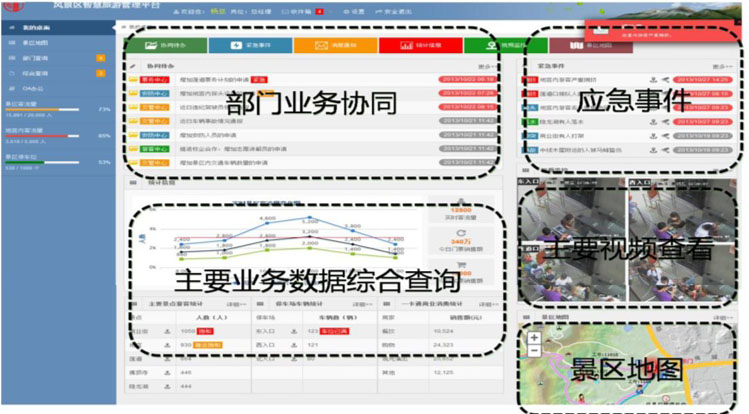Select 景区地图 in the left sidebar
This screenshot has width=749, height=414.
[38, 45]
